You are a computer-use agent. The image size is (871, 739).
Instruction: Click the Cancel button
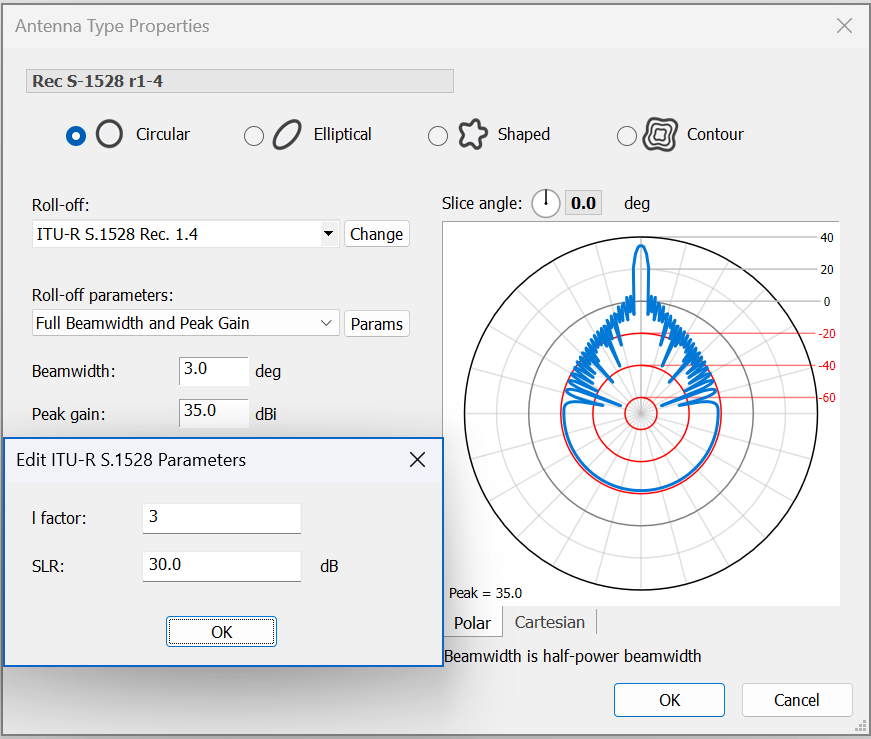797,700
